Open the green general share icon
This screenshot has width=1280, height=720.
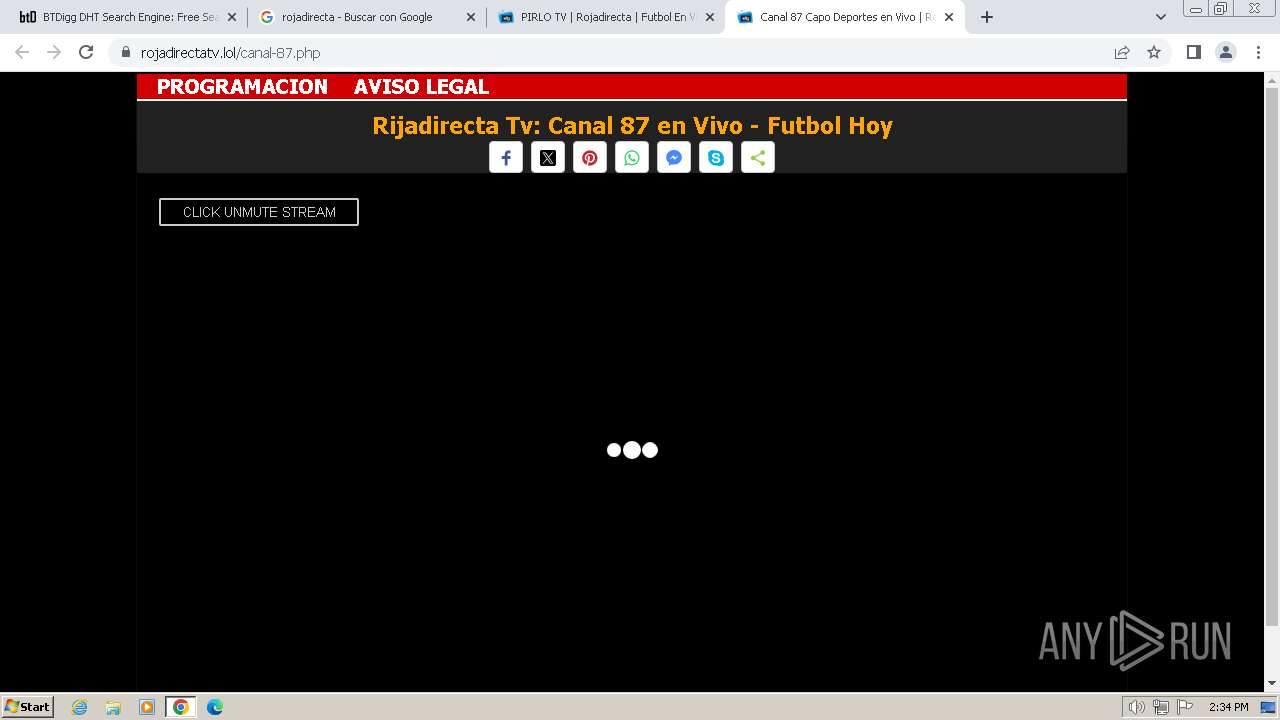click(758, 158)
